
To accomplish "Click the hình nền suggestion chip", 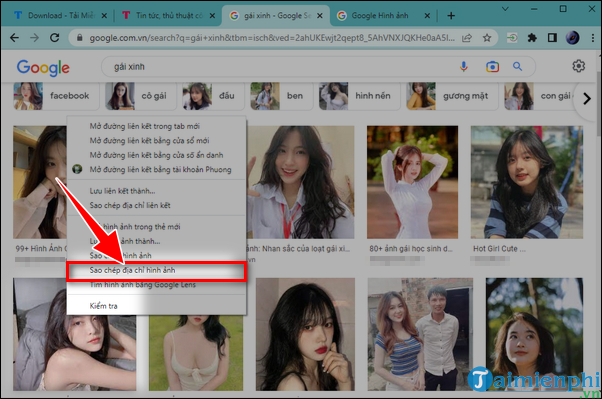I will [359, 96].
